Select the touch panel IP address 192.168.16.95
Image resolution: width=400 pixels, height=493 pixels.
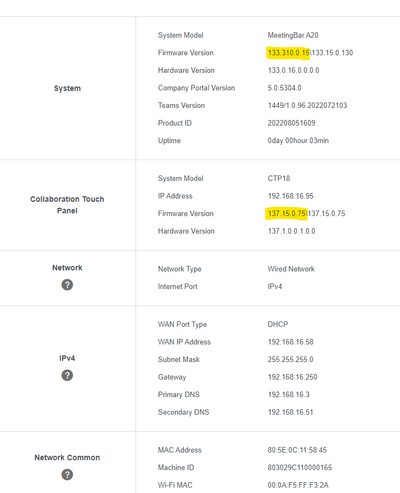pos(291,196)
